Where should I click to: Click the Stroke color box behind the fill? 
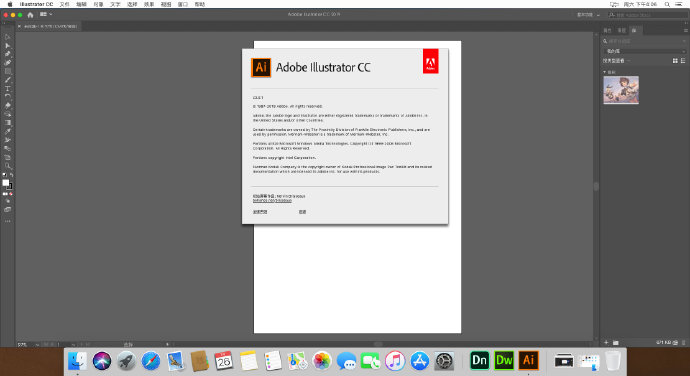pos(10,187)
